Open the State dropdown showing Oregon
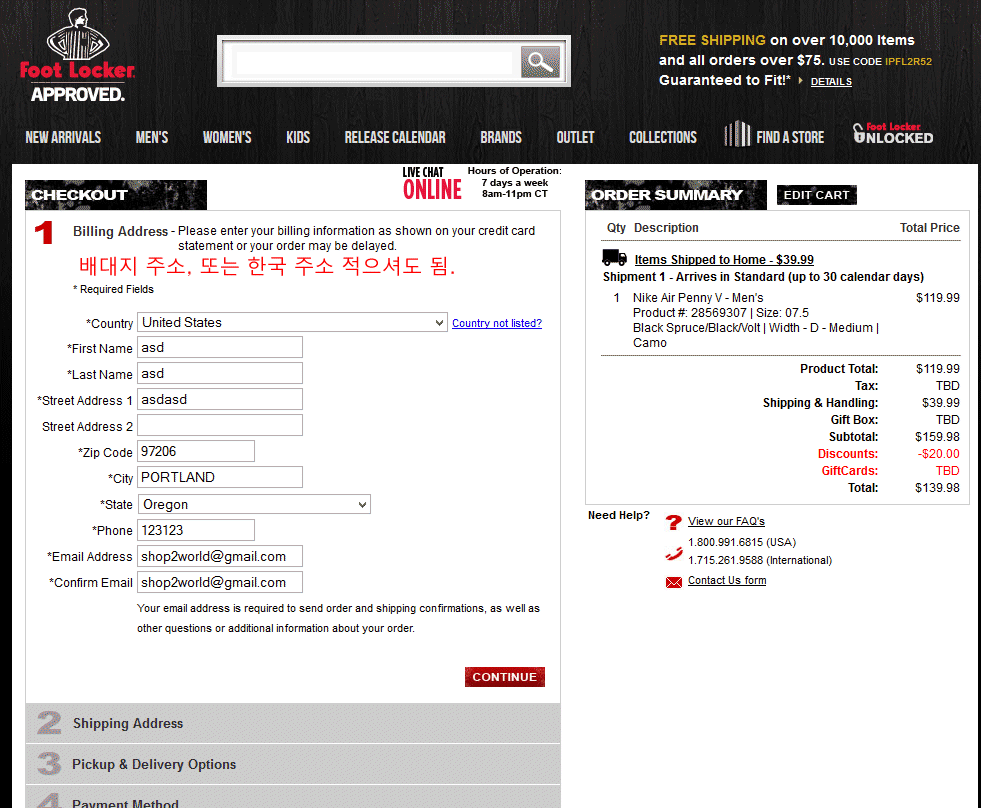 [x=254, y=505]
